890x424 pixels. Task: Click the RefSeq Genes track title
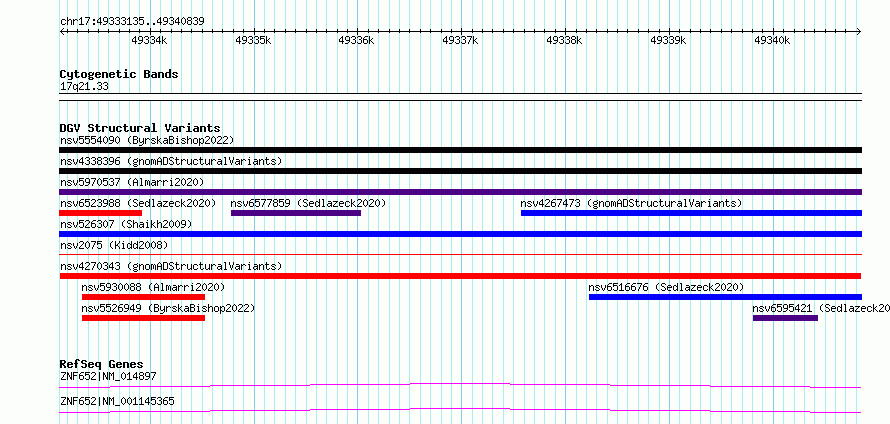point(102,364)
